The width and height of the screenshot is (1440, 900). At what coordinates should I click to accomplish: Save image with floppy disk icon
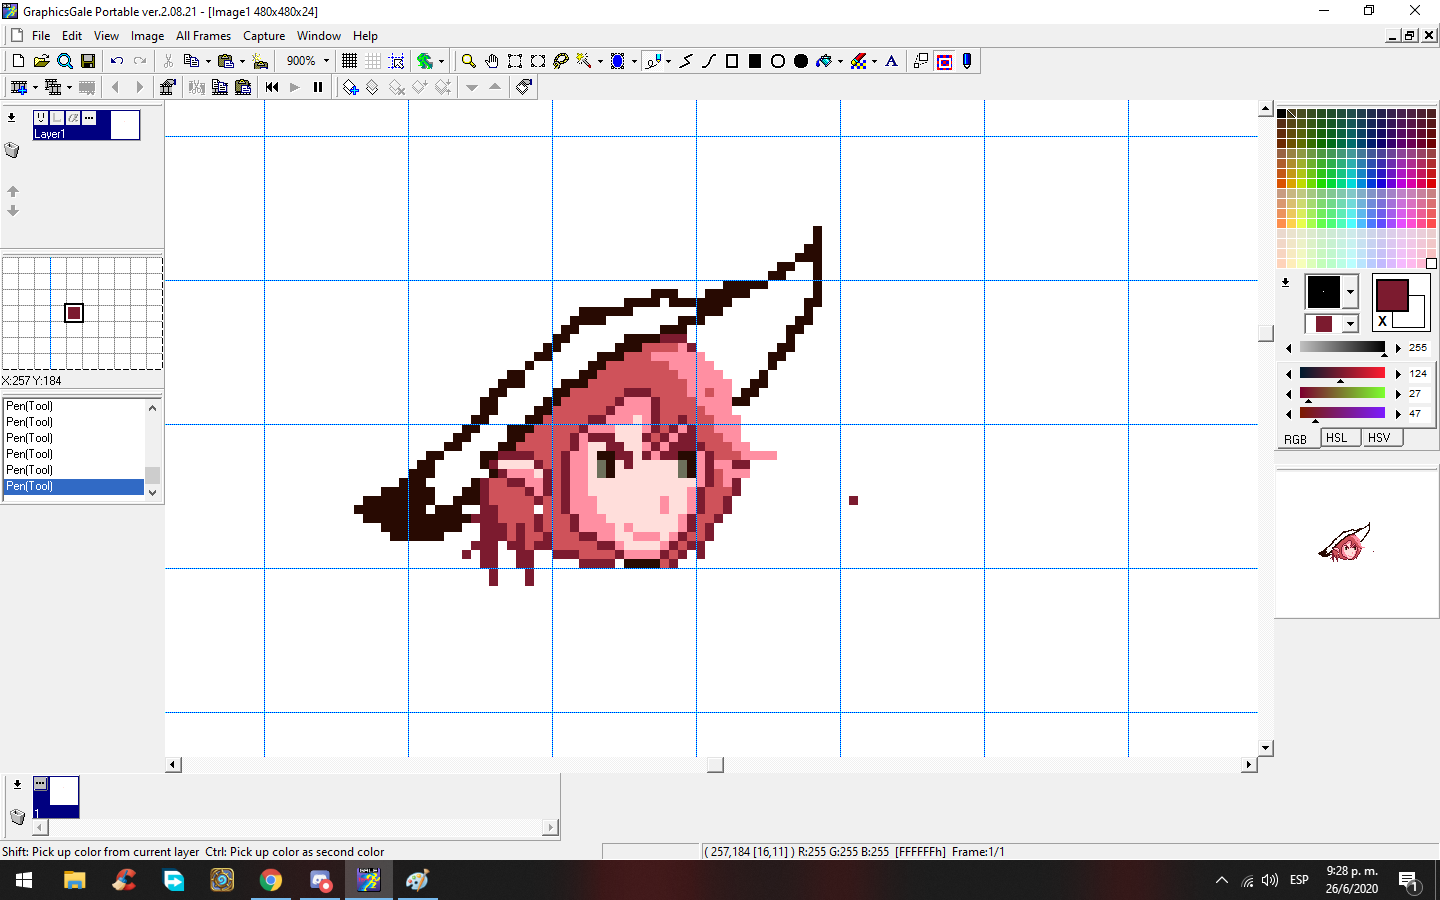pyautogui.click(x=88, y=61)
